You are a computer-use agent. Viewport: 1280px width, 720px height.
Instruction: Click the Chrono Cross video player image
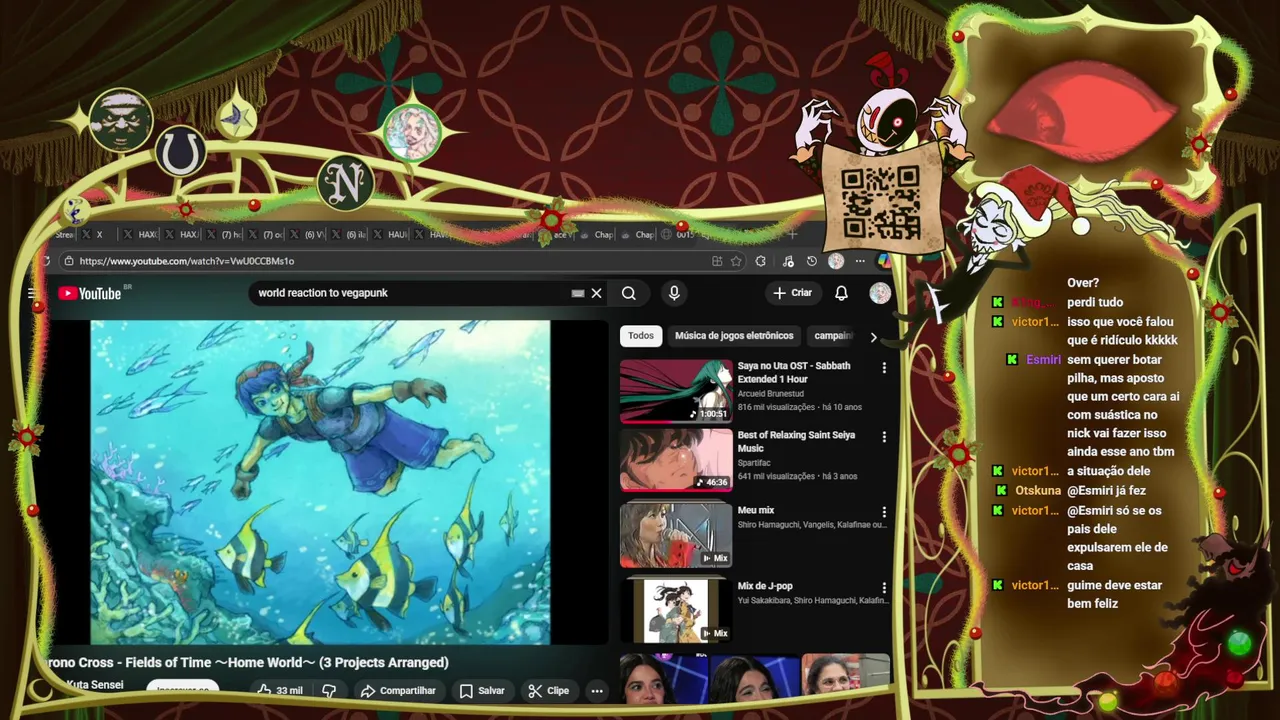coord(320,482)
